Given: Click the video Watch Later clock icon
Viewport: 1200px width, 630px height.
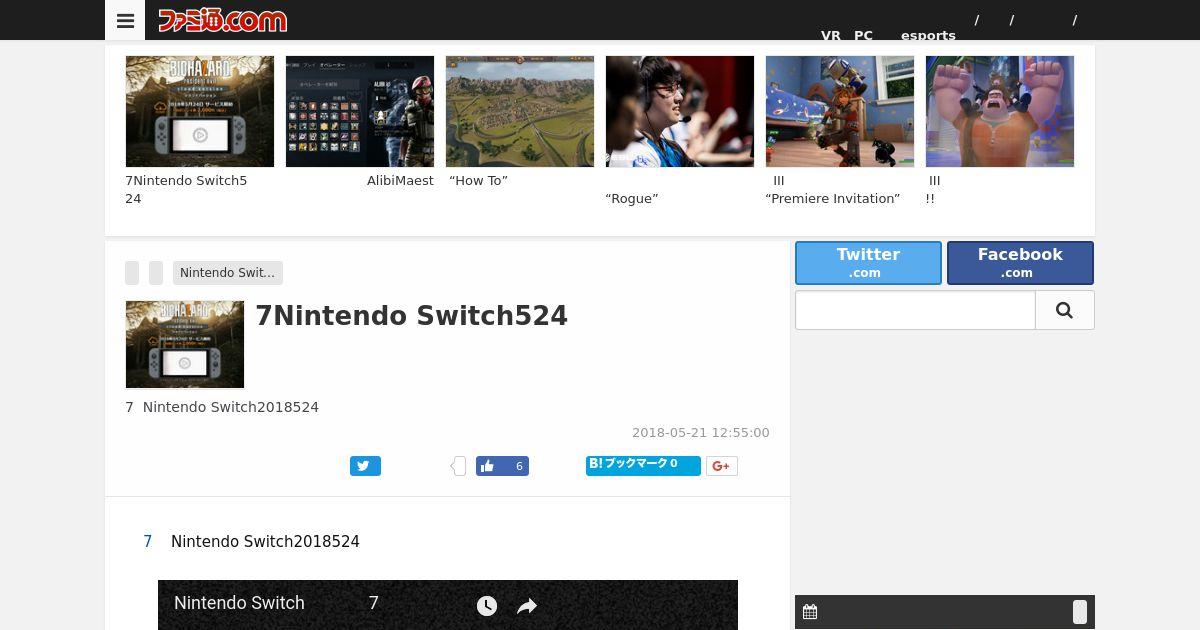Looking at the screenshot, I should 487,605.
